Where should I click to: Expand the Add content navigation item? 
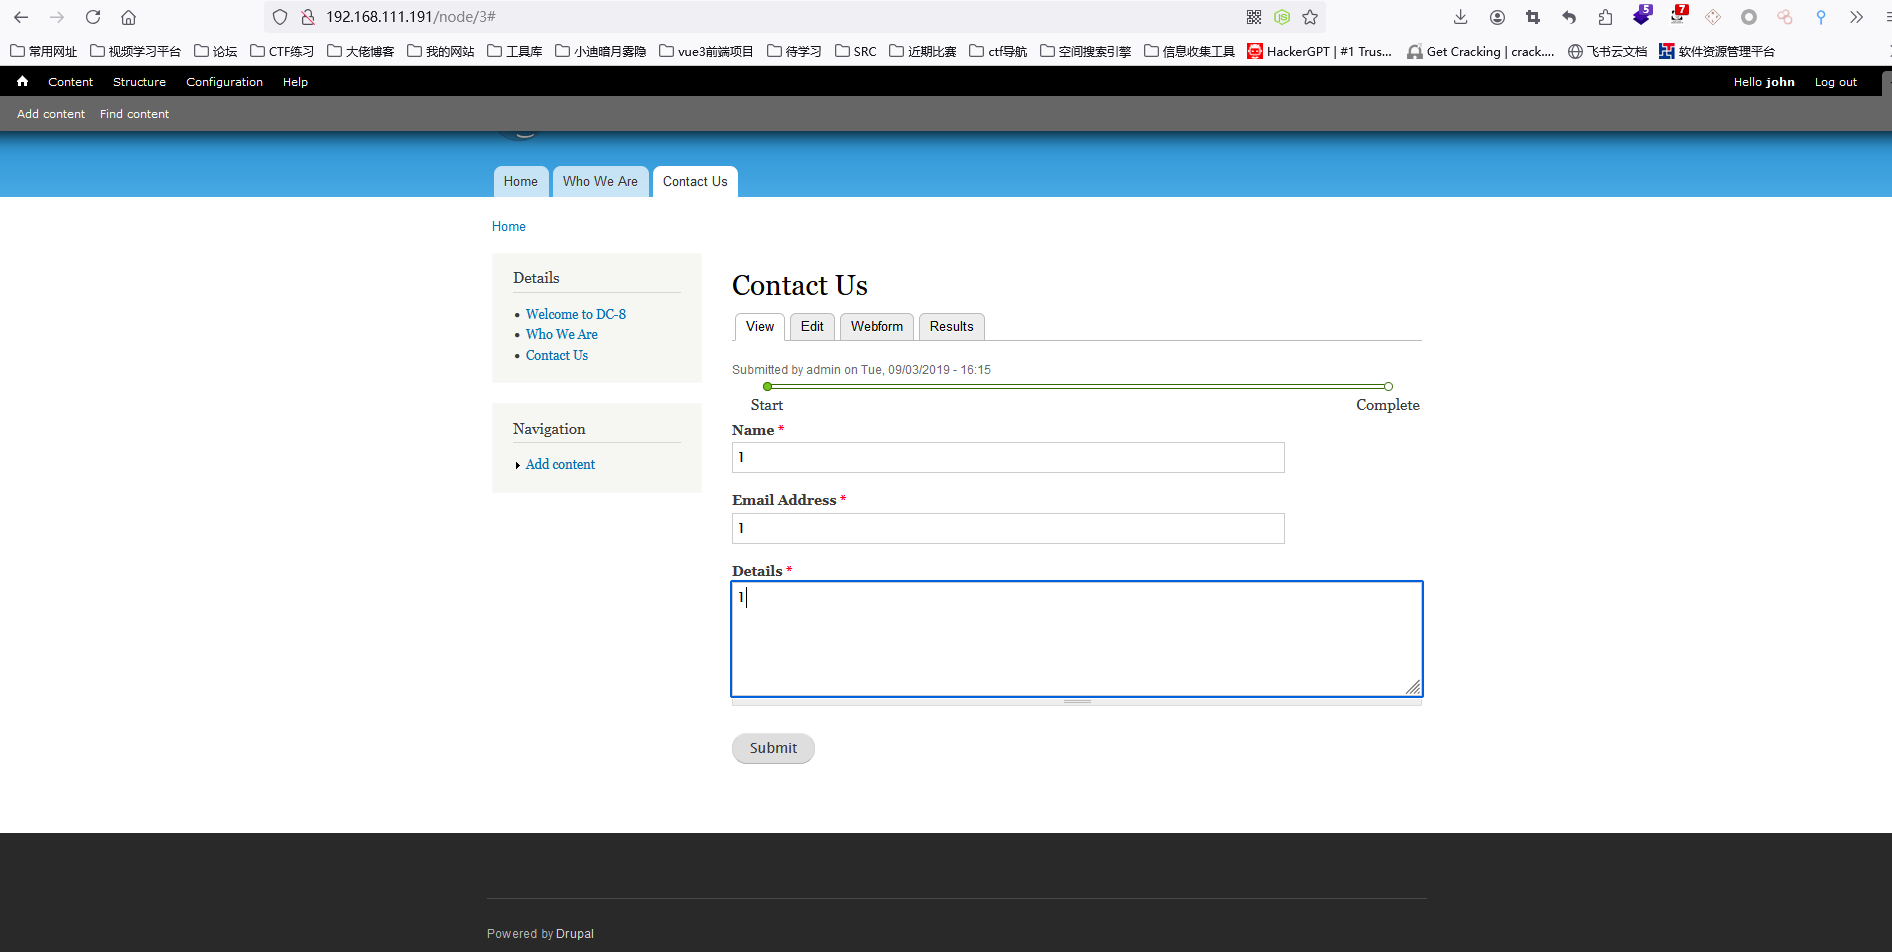(560, 464)
